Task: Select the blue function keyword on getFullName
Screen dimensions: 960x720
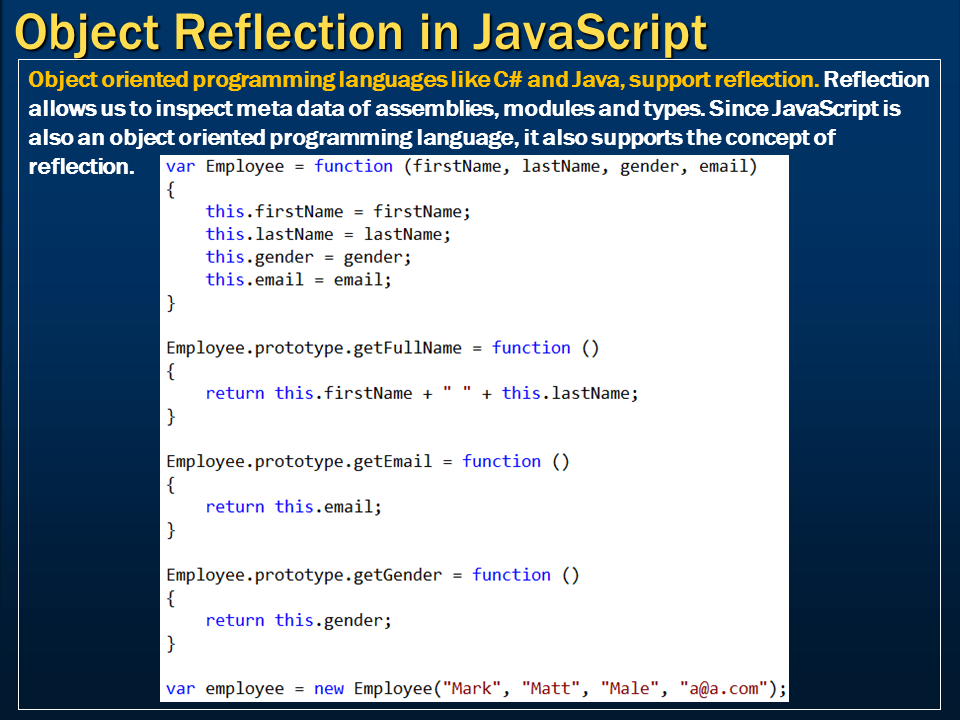Action: (532, 347)
